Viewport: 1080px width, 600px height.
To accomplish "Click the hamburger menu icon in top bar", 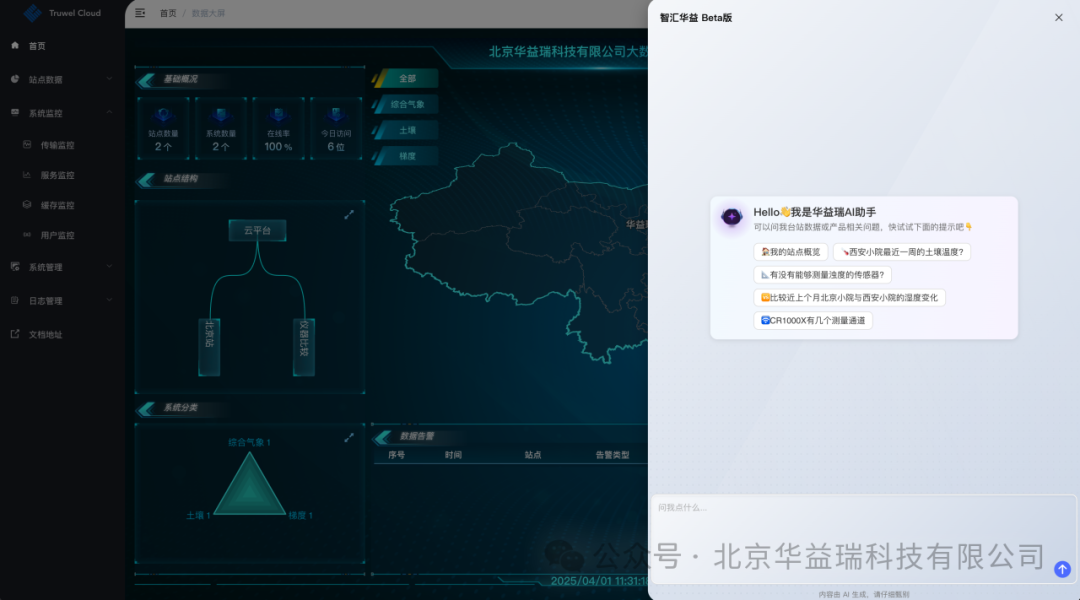I will tap(138, 13).
